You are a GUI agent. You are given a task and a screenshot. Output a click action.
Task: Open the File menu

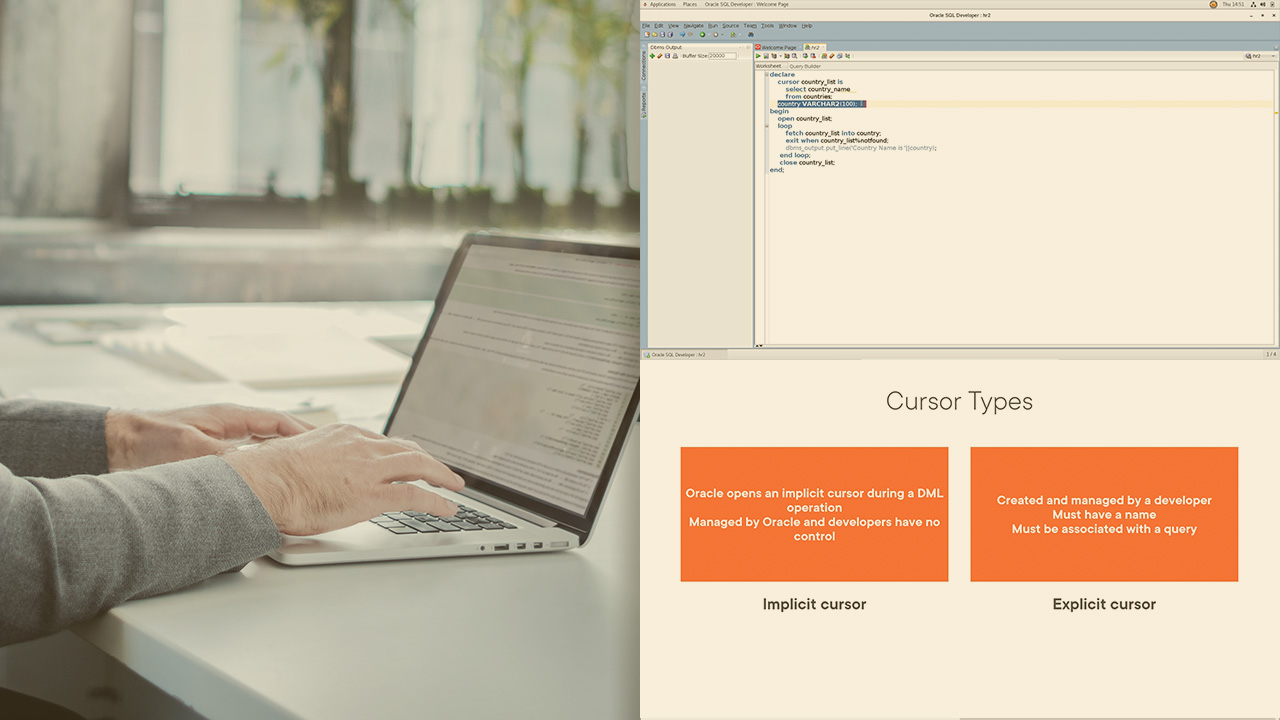(645, 26)
